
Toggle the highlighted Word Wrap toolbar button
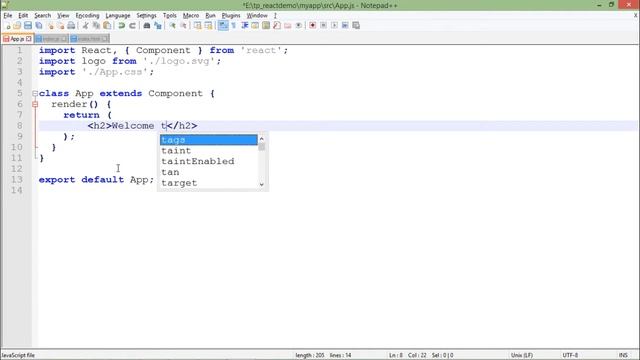click(223, 25)
